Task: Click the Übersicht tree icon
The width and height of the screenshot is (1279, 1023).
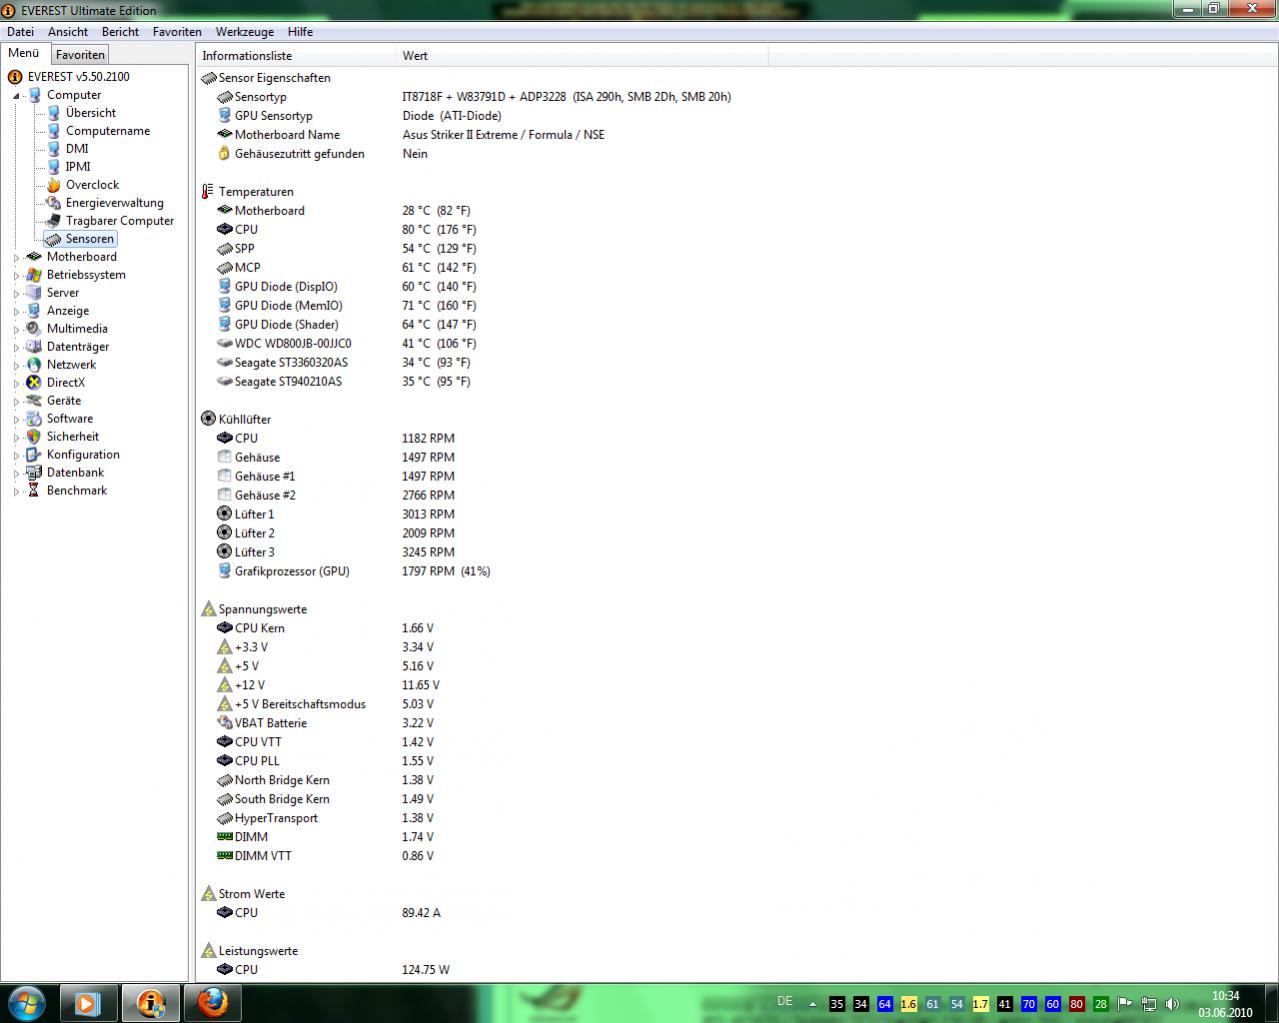Action: tap(54, 113)
